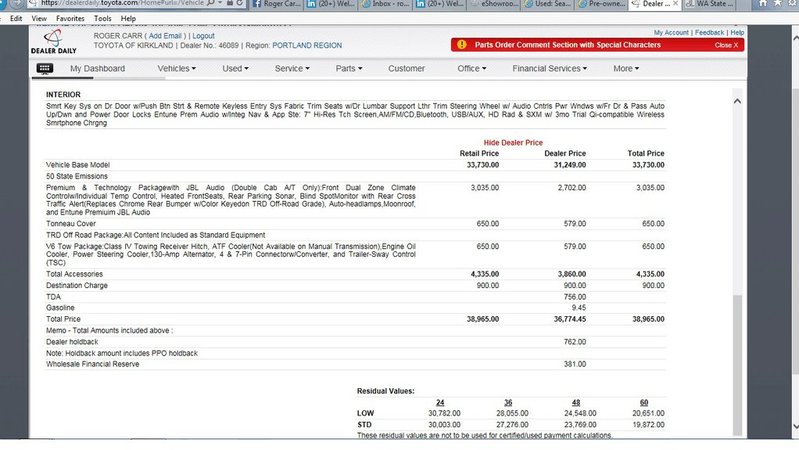
Task: Expand the Used dropdown menu
Action: [x=235, y=68]
